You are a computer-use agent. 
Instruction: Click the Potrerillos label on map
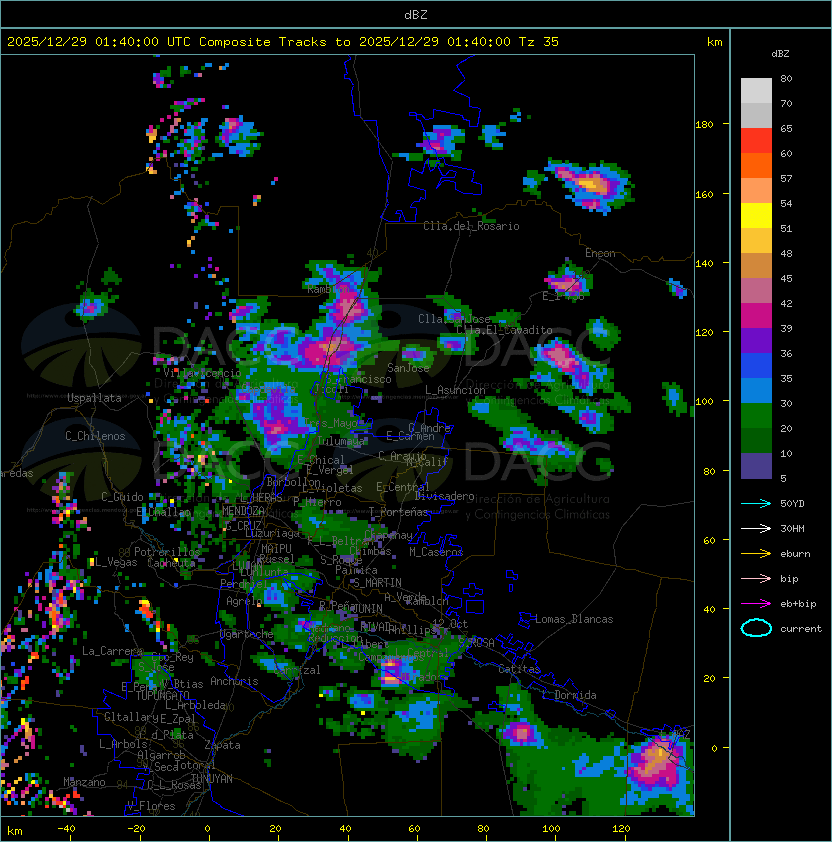coord(167,551)
